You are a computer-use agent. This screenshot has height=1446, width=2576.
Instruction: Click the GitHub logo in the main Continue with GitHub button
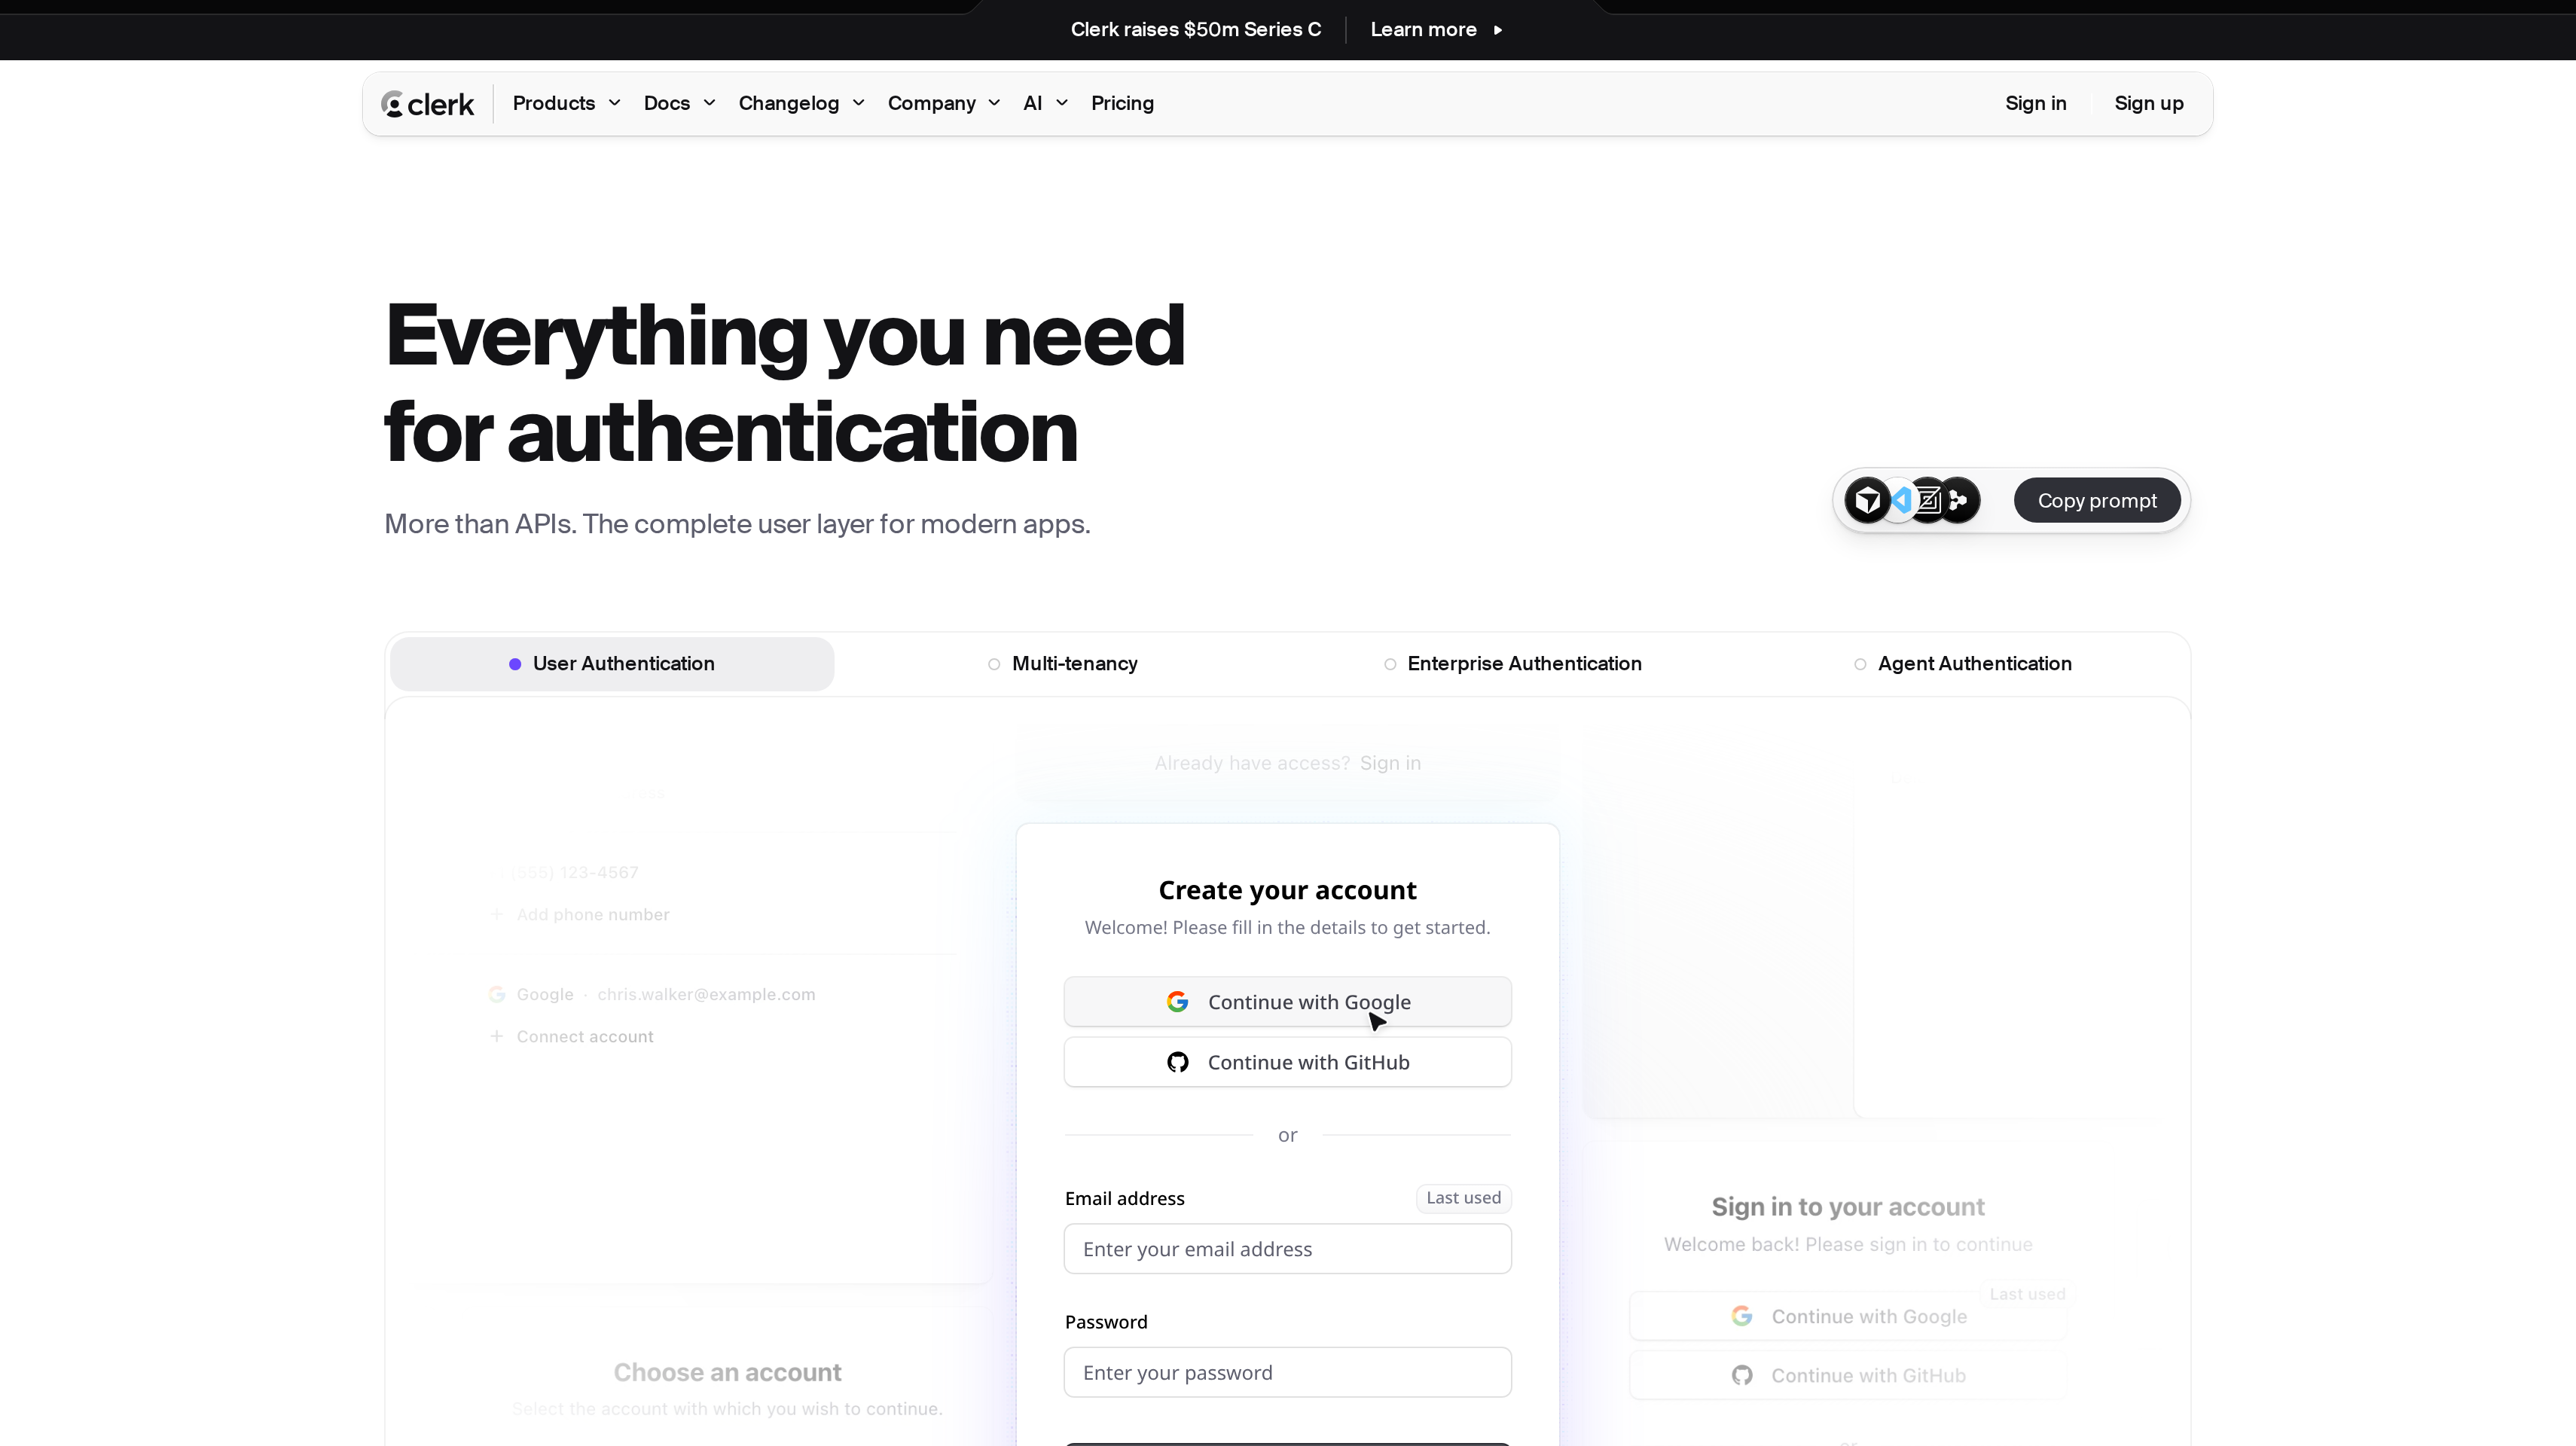[x=1178, y=1062]
